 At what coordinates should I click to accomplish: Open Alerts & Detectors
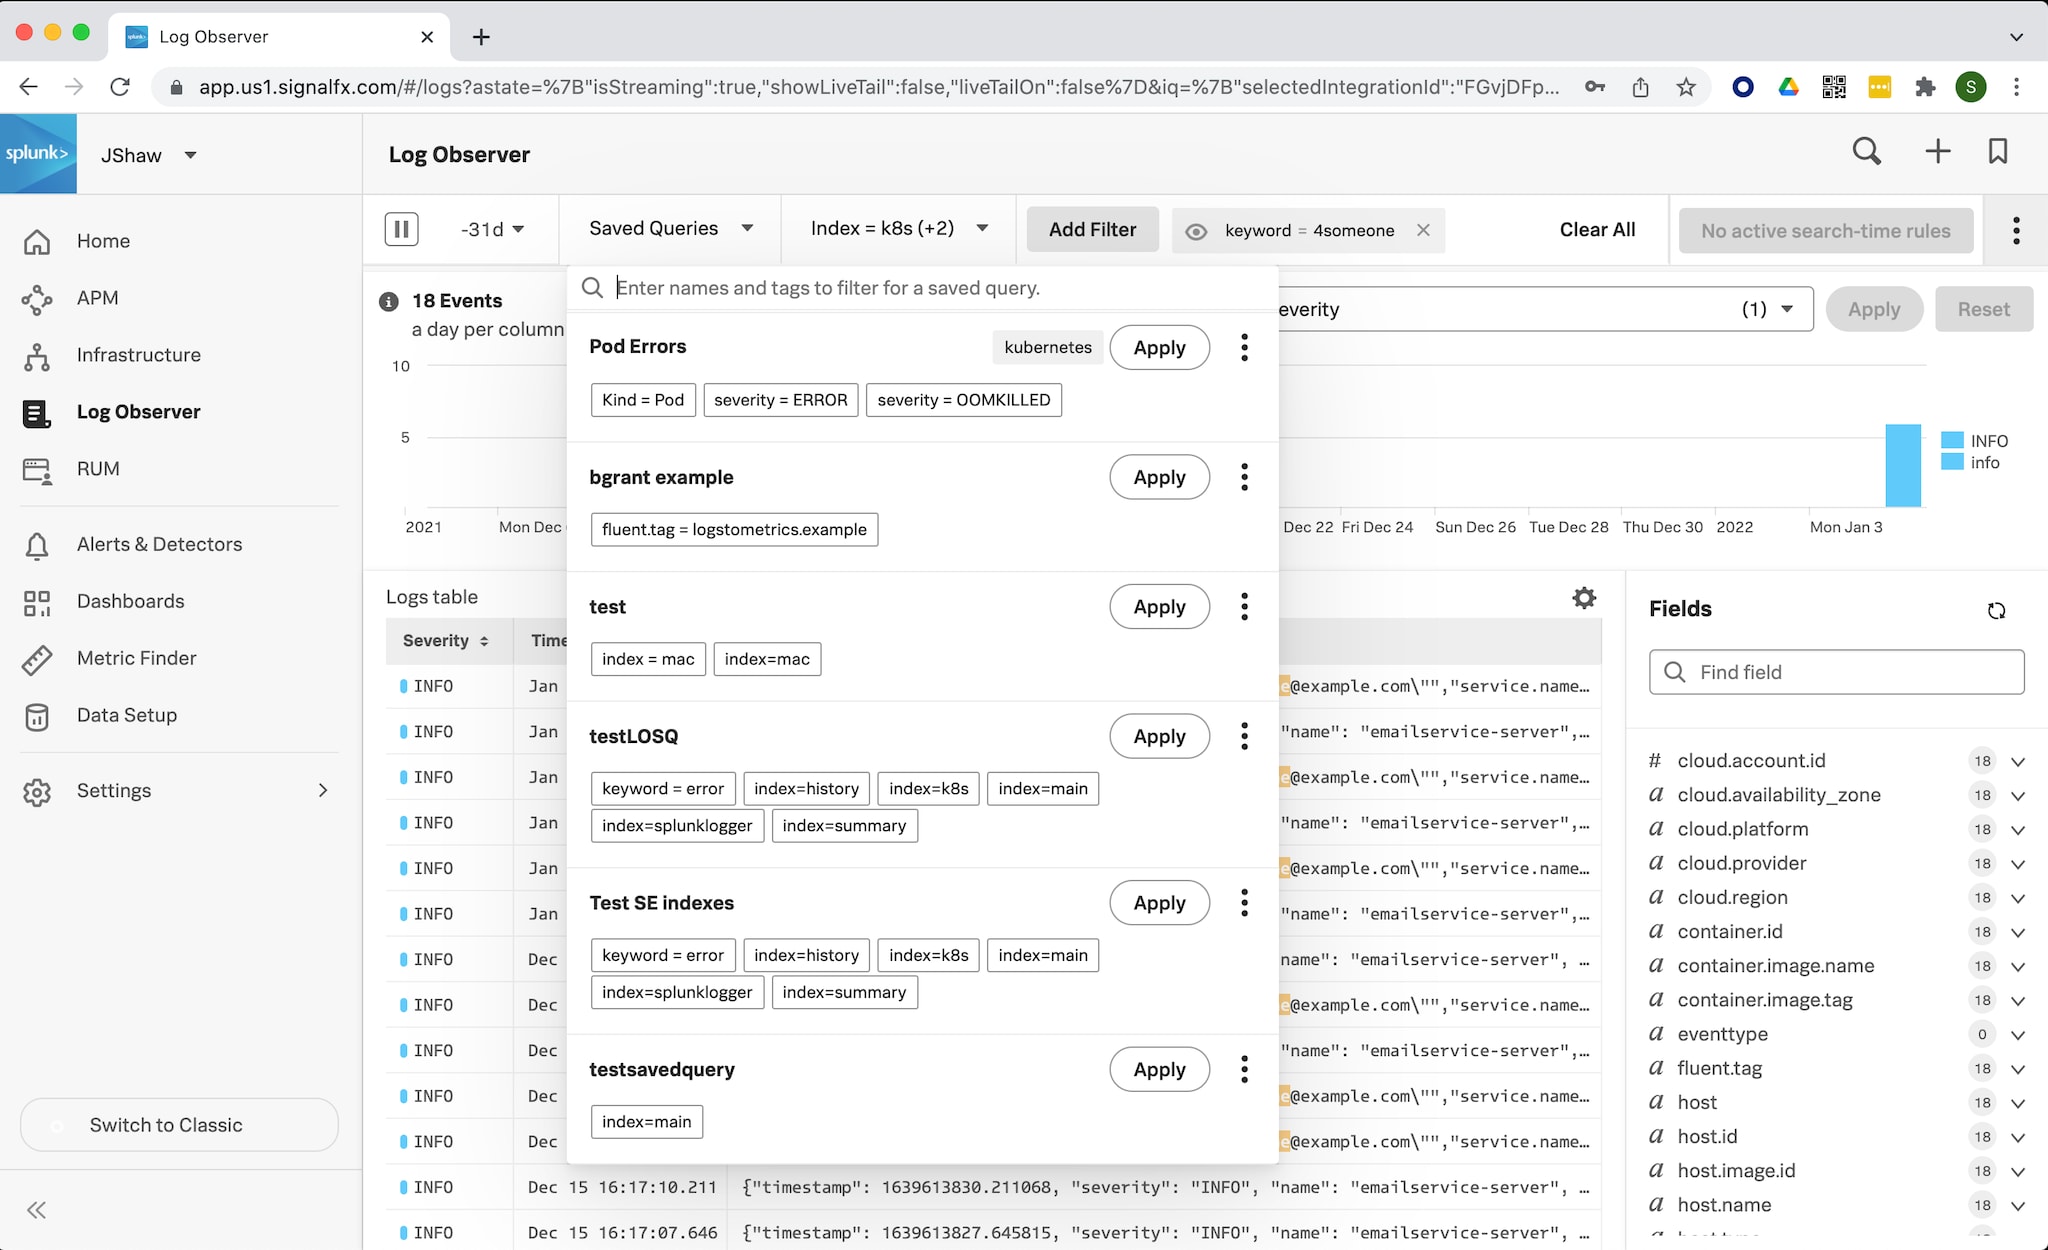pos(159,544)
